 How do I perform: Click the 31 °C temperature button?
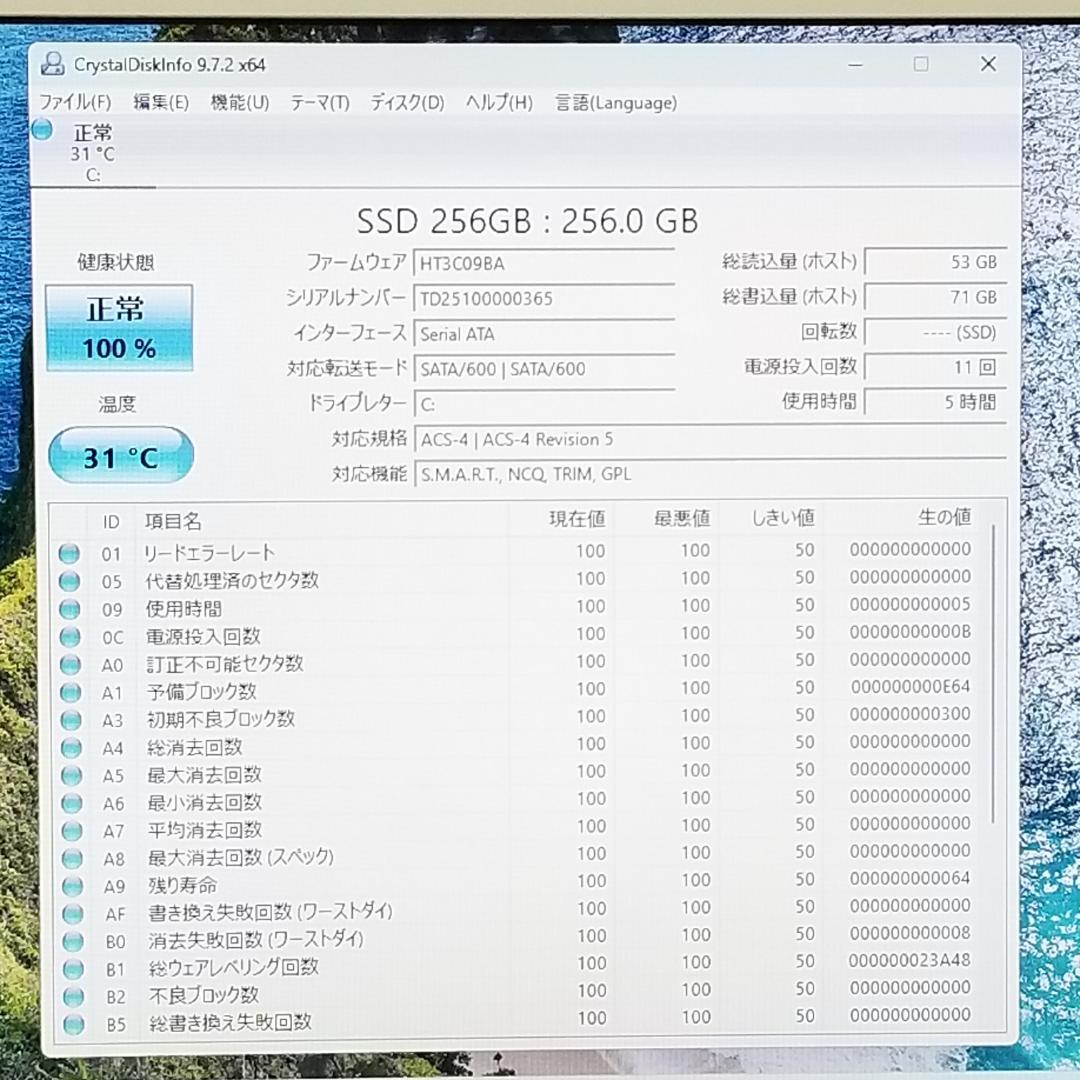(x=121, y=455)
